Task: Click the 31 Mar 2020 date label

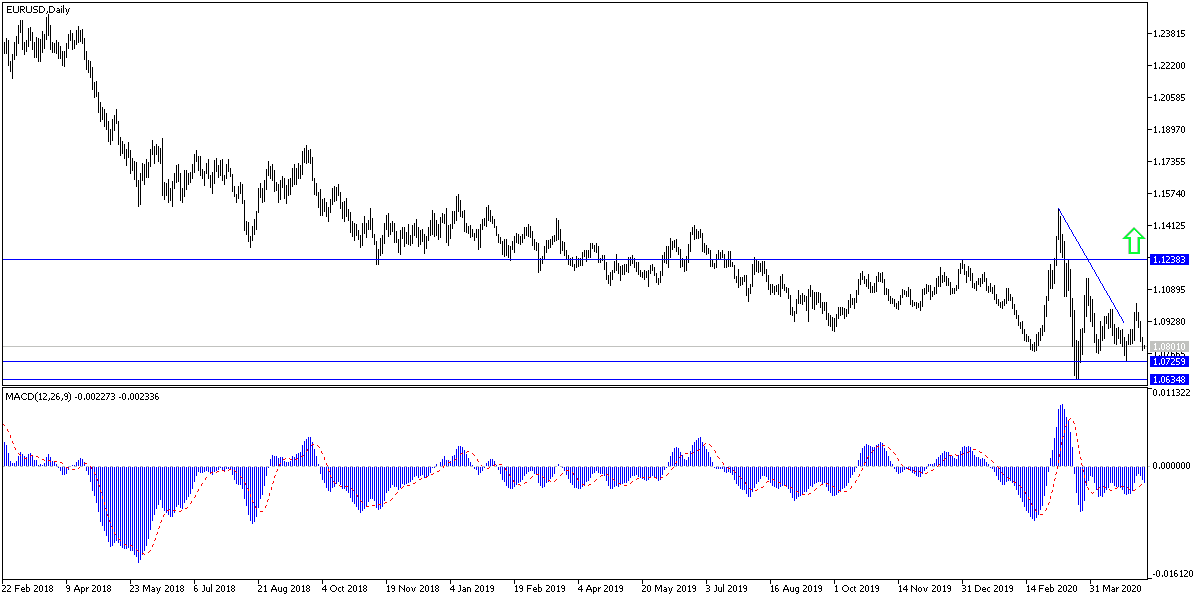Action: 1115,590
